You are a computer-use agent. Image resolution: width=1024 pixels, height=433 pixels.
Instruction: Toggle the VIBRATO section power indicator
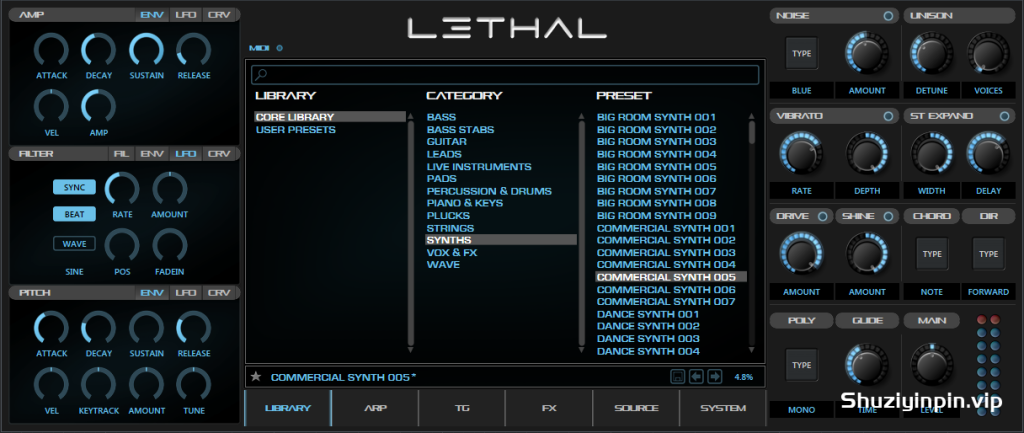888,116
